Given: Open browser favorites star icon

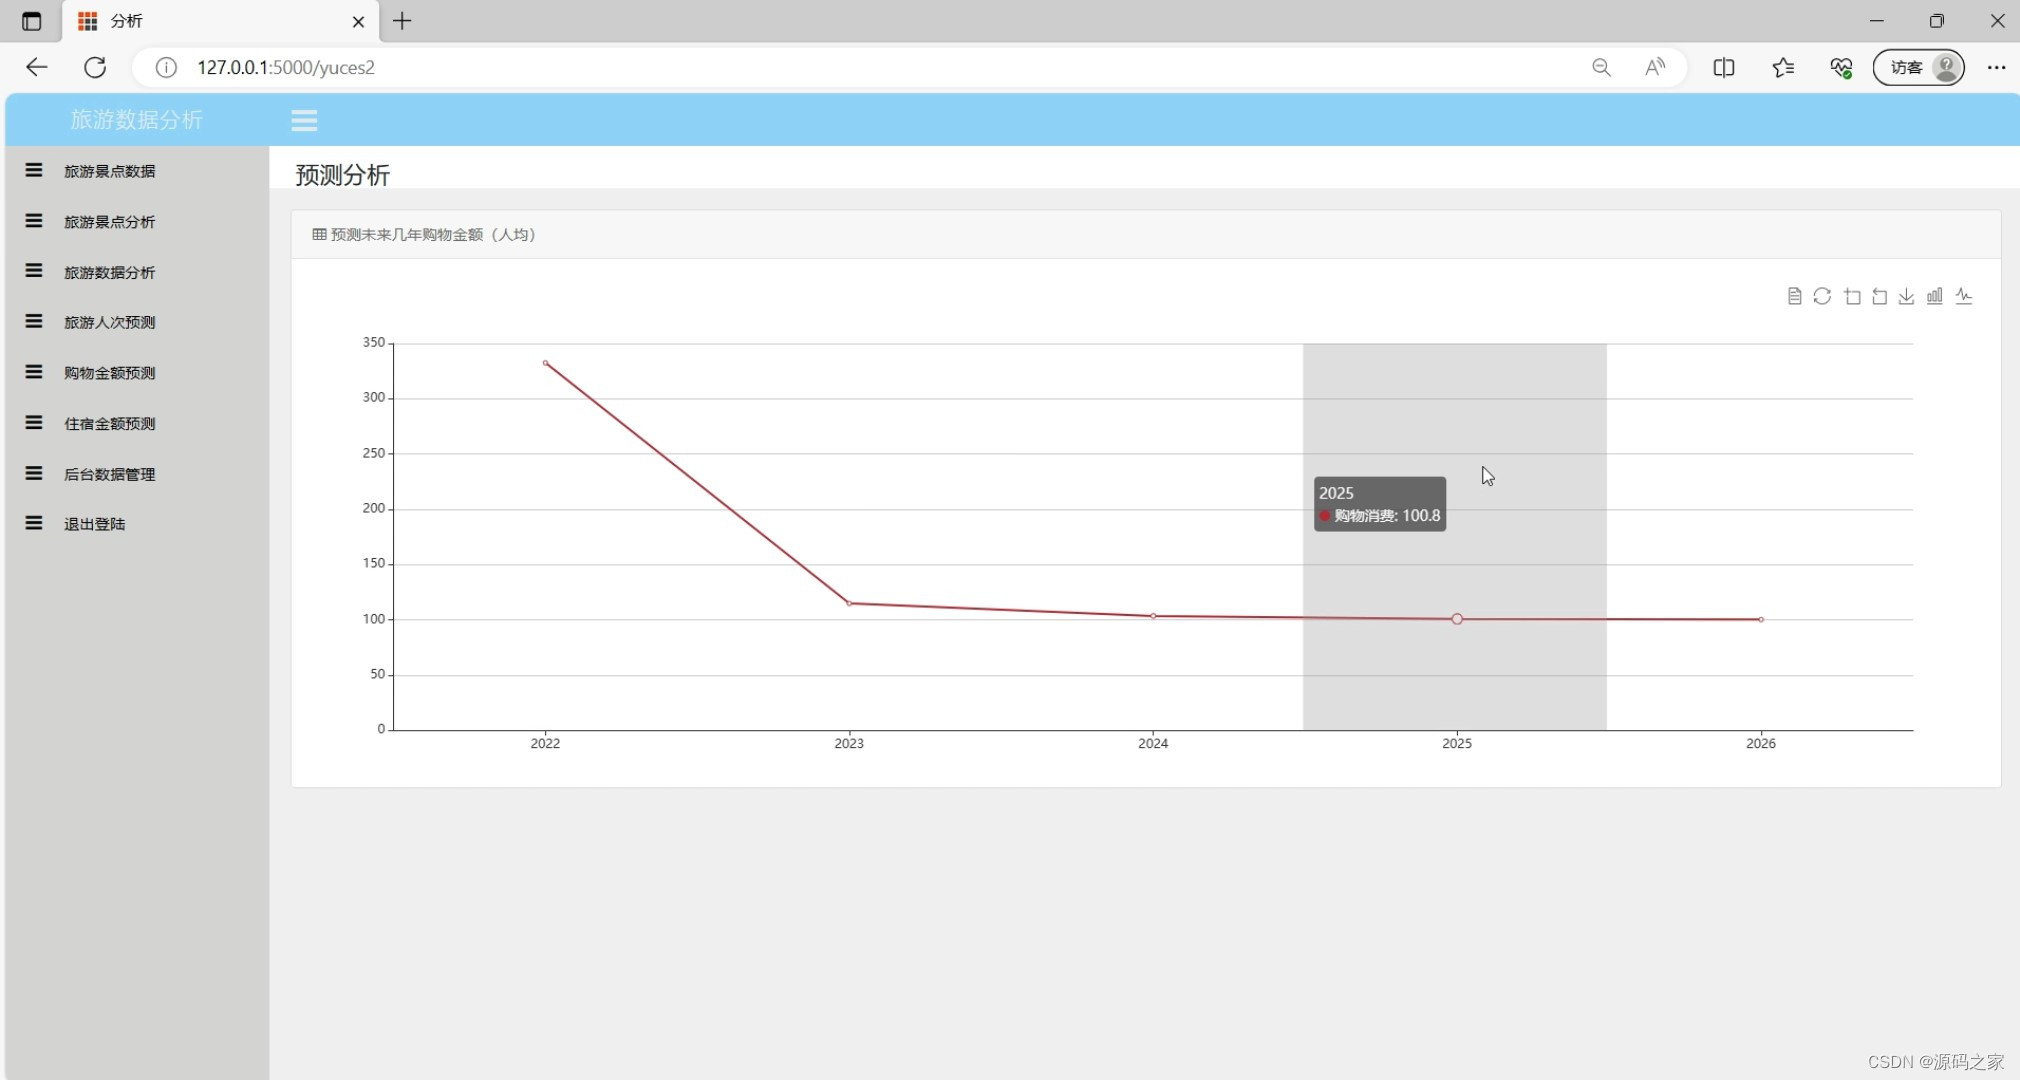Looking at the screenshot, I should point(1783,67).
